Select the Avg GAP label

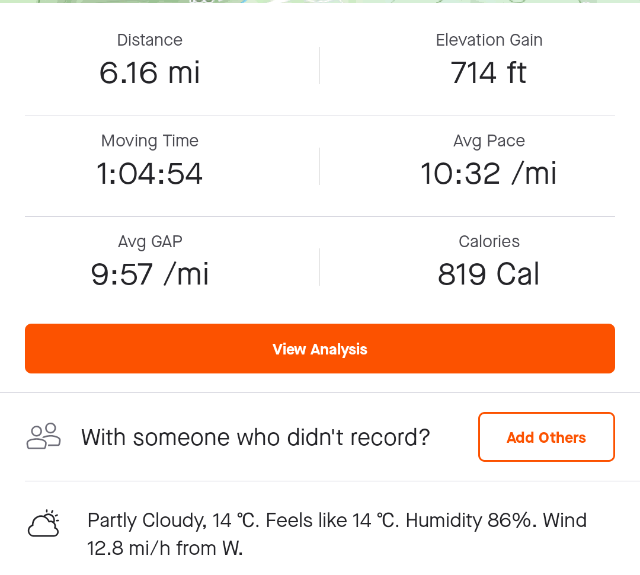[x=150, y=241]
